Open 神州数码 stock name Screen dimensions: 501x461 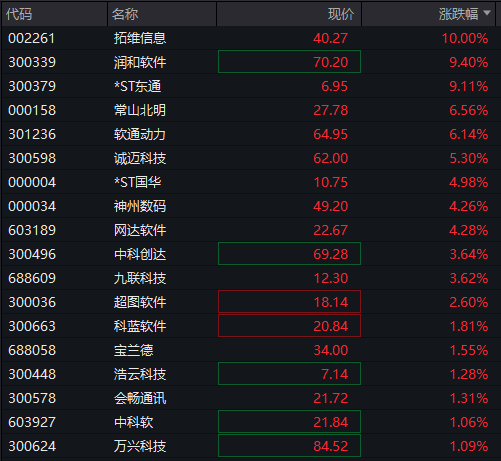tap(140, 206)
